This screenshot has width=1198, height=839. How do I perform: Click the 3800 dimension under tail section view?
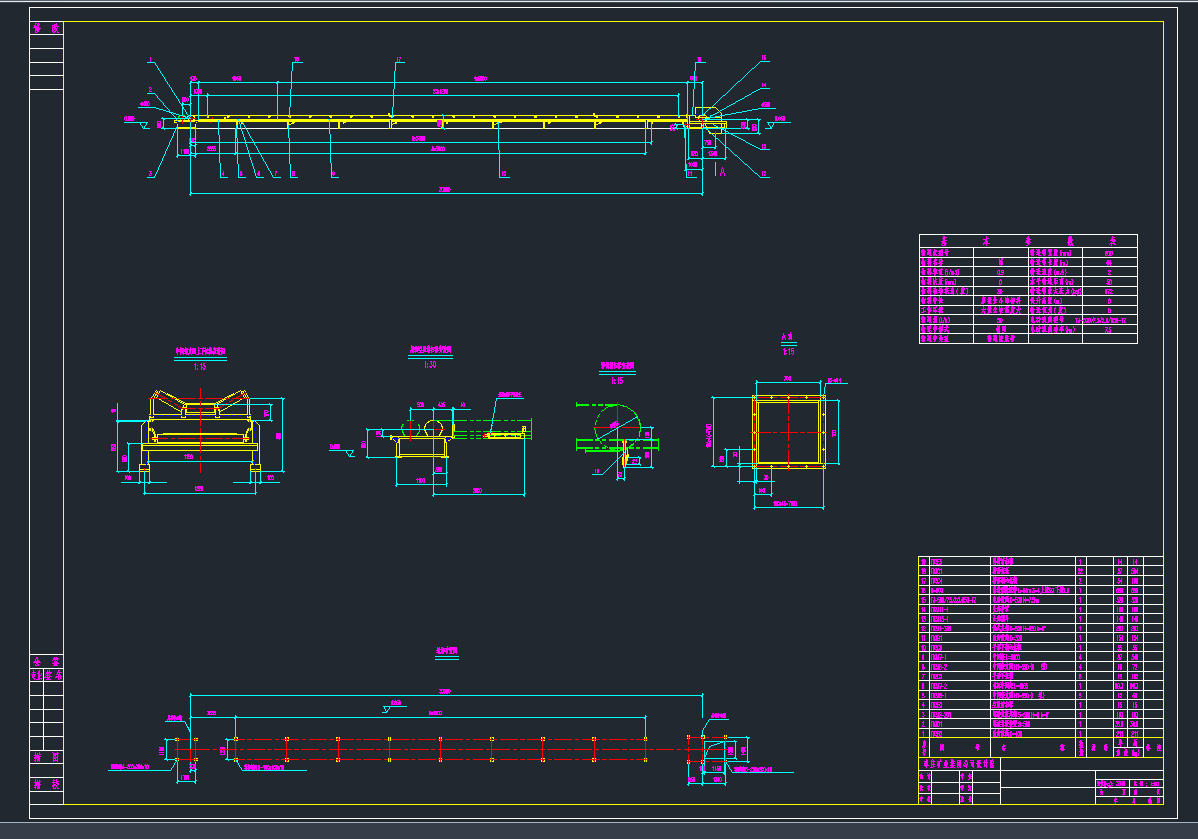coord(478,491)
